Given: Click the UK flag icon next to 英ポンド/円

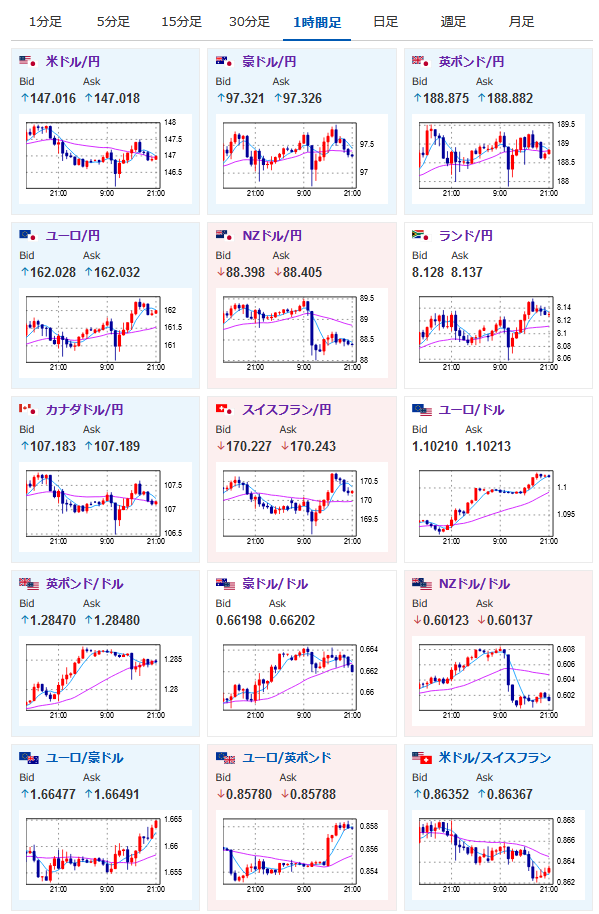Looking at the screenshot, I should click(420, 61).
